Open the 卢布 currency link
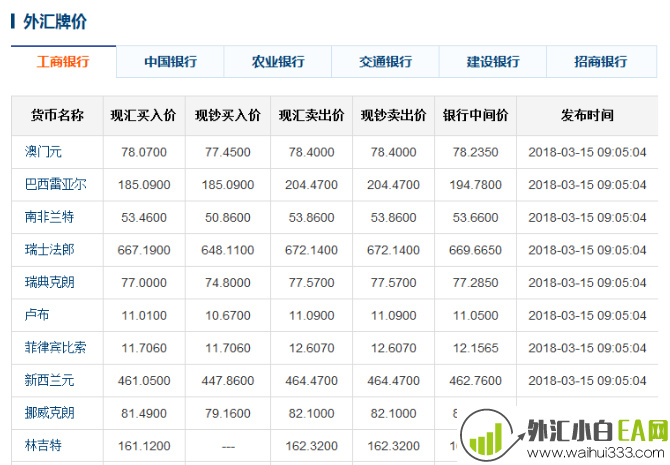Viewport: 670px width, 465px height. tap(37, 315)
